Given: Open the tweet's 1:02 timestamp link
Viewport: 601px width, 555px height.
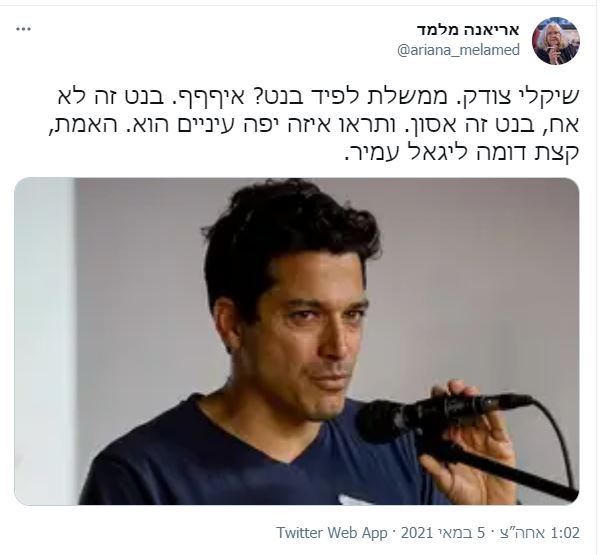Looking at the screenshot, I should (x=565, y=533).
